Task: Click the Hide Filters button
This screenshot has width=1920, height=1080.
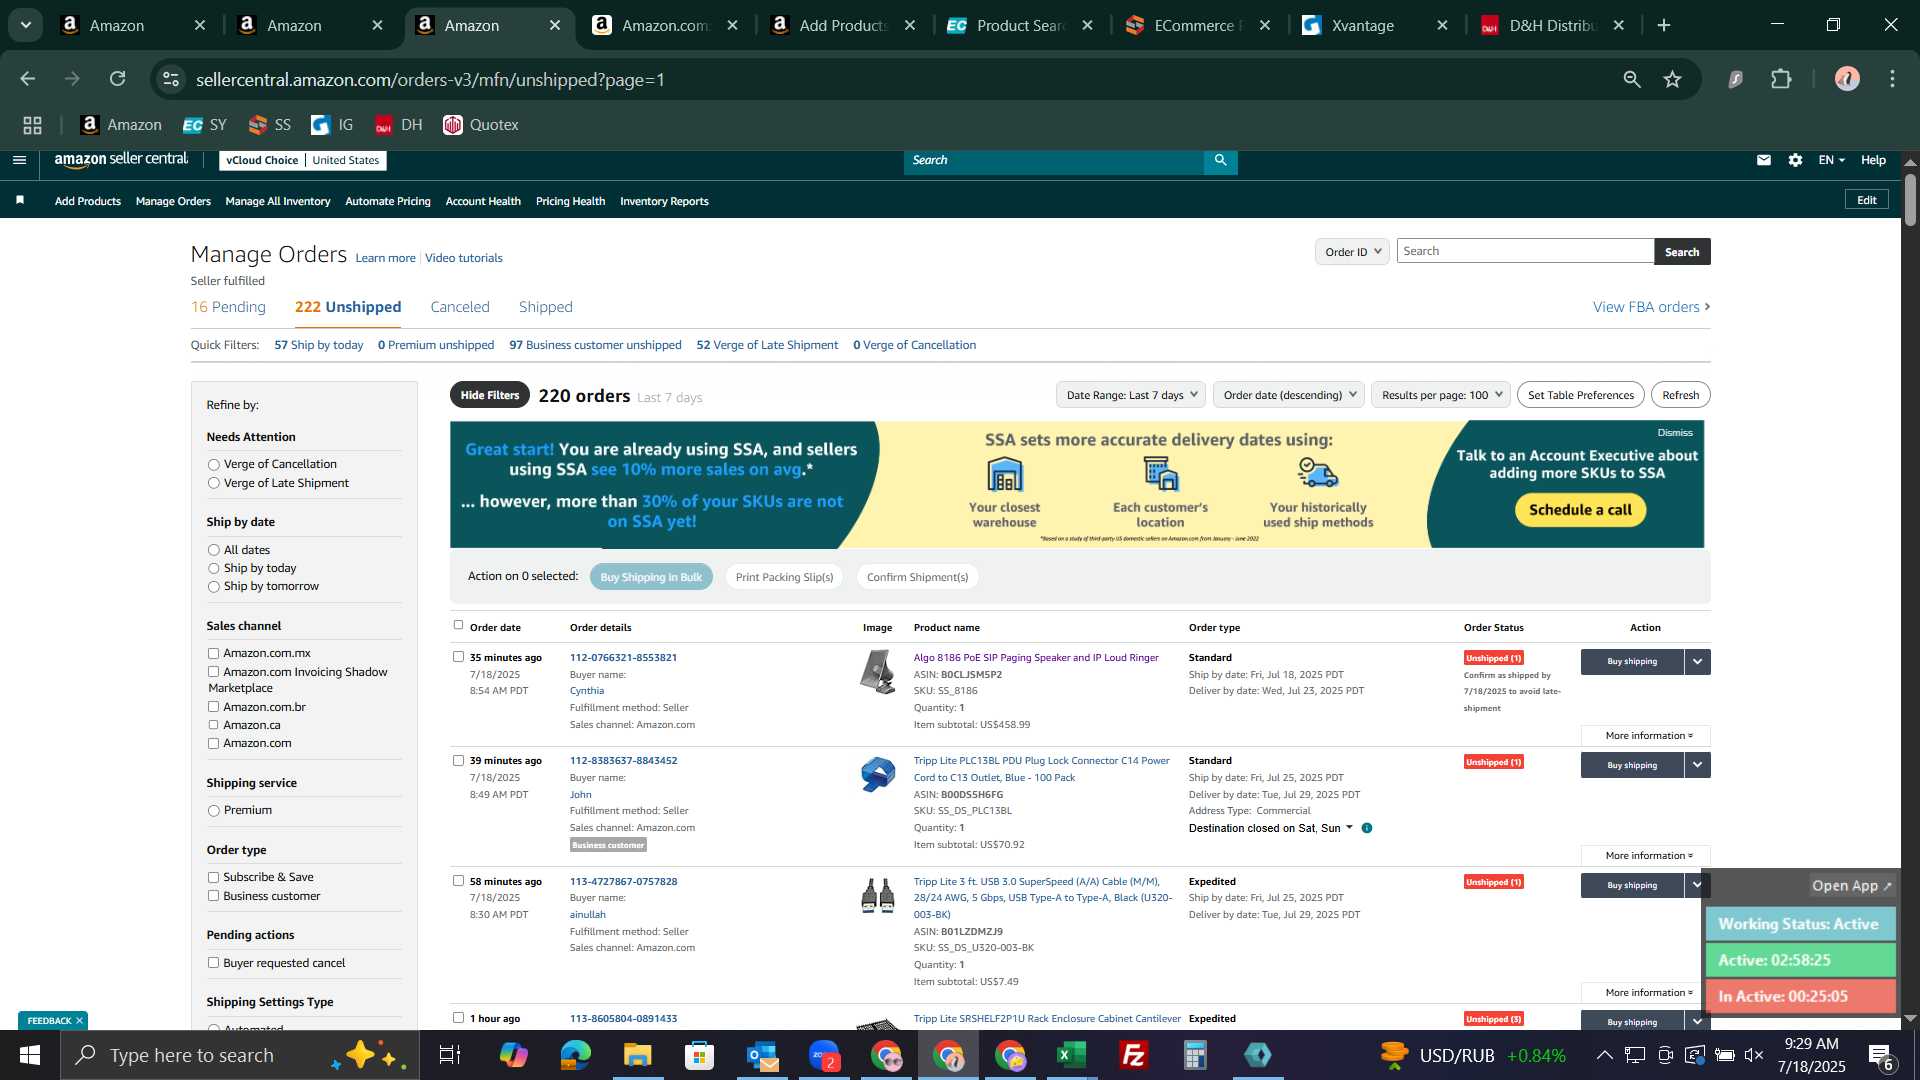Action: coord(490,396)
